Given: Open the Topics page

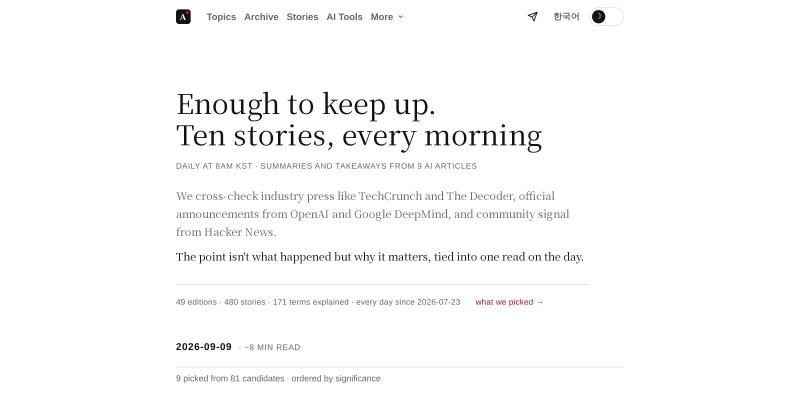Looking at the screenshot, I should click(221, 17).
